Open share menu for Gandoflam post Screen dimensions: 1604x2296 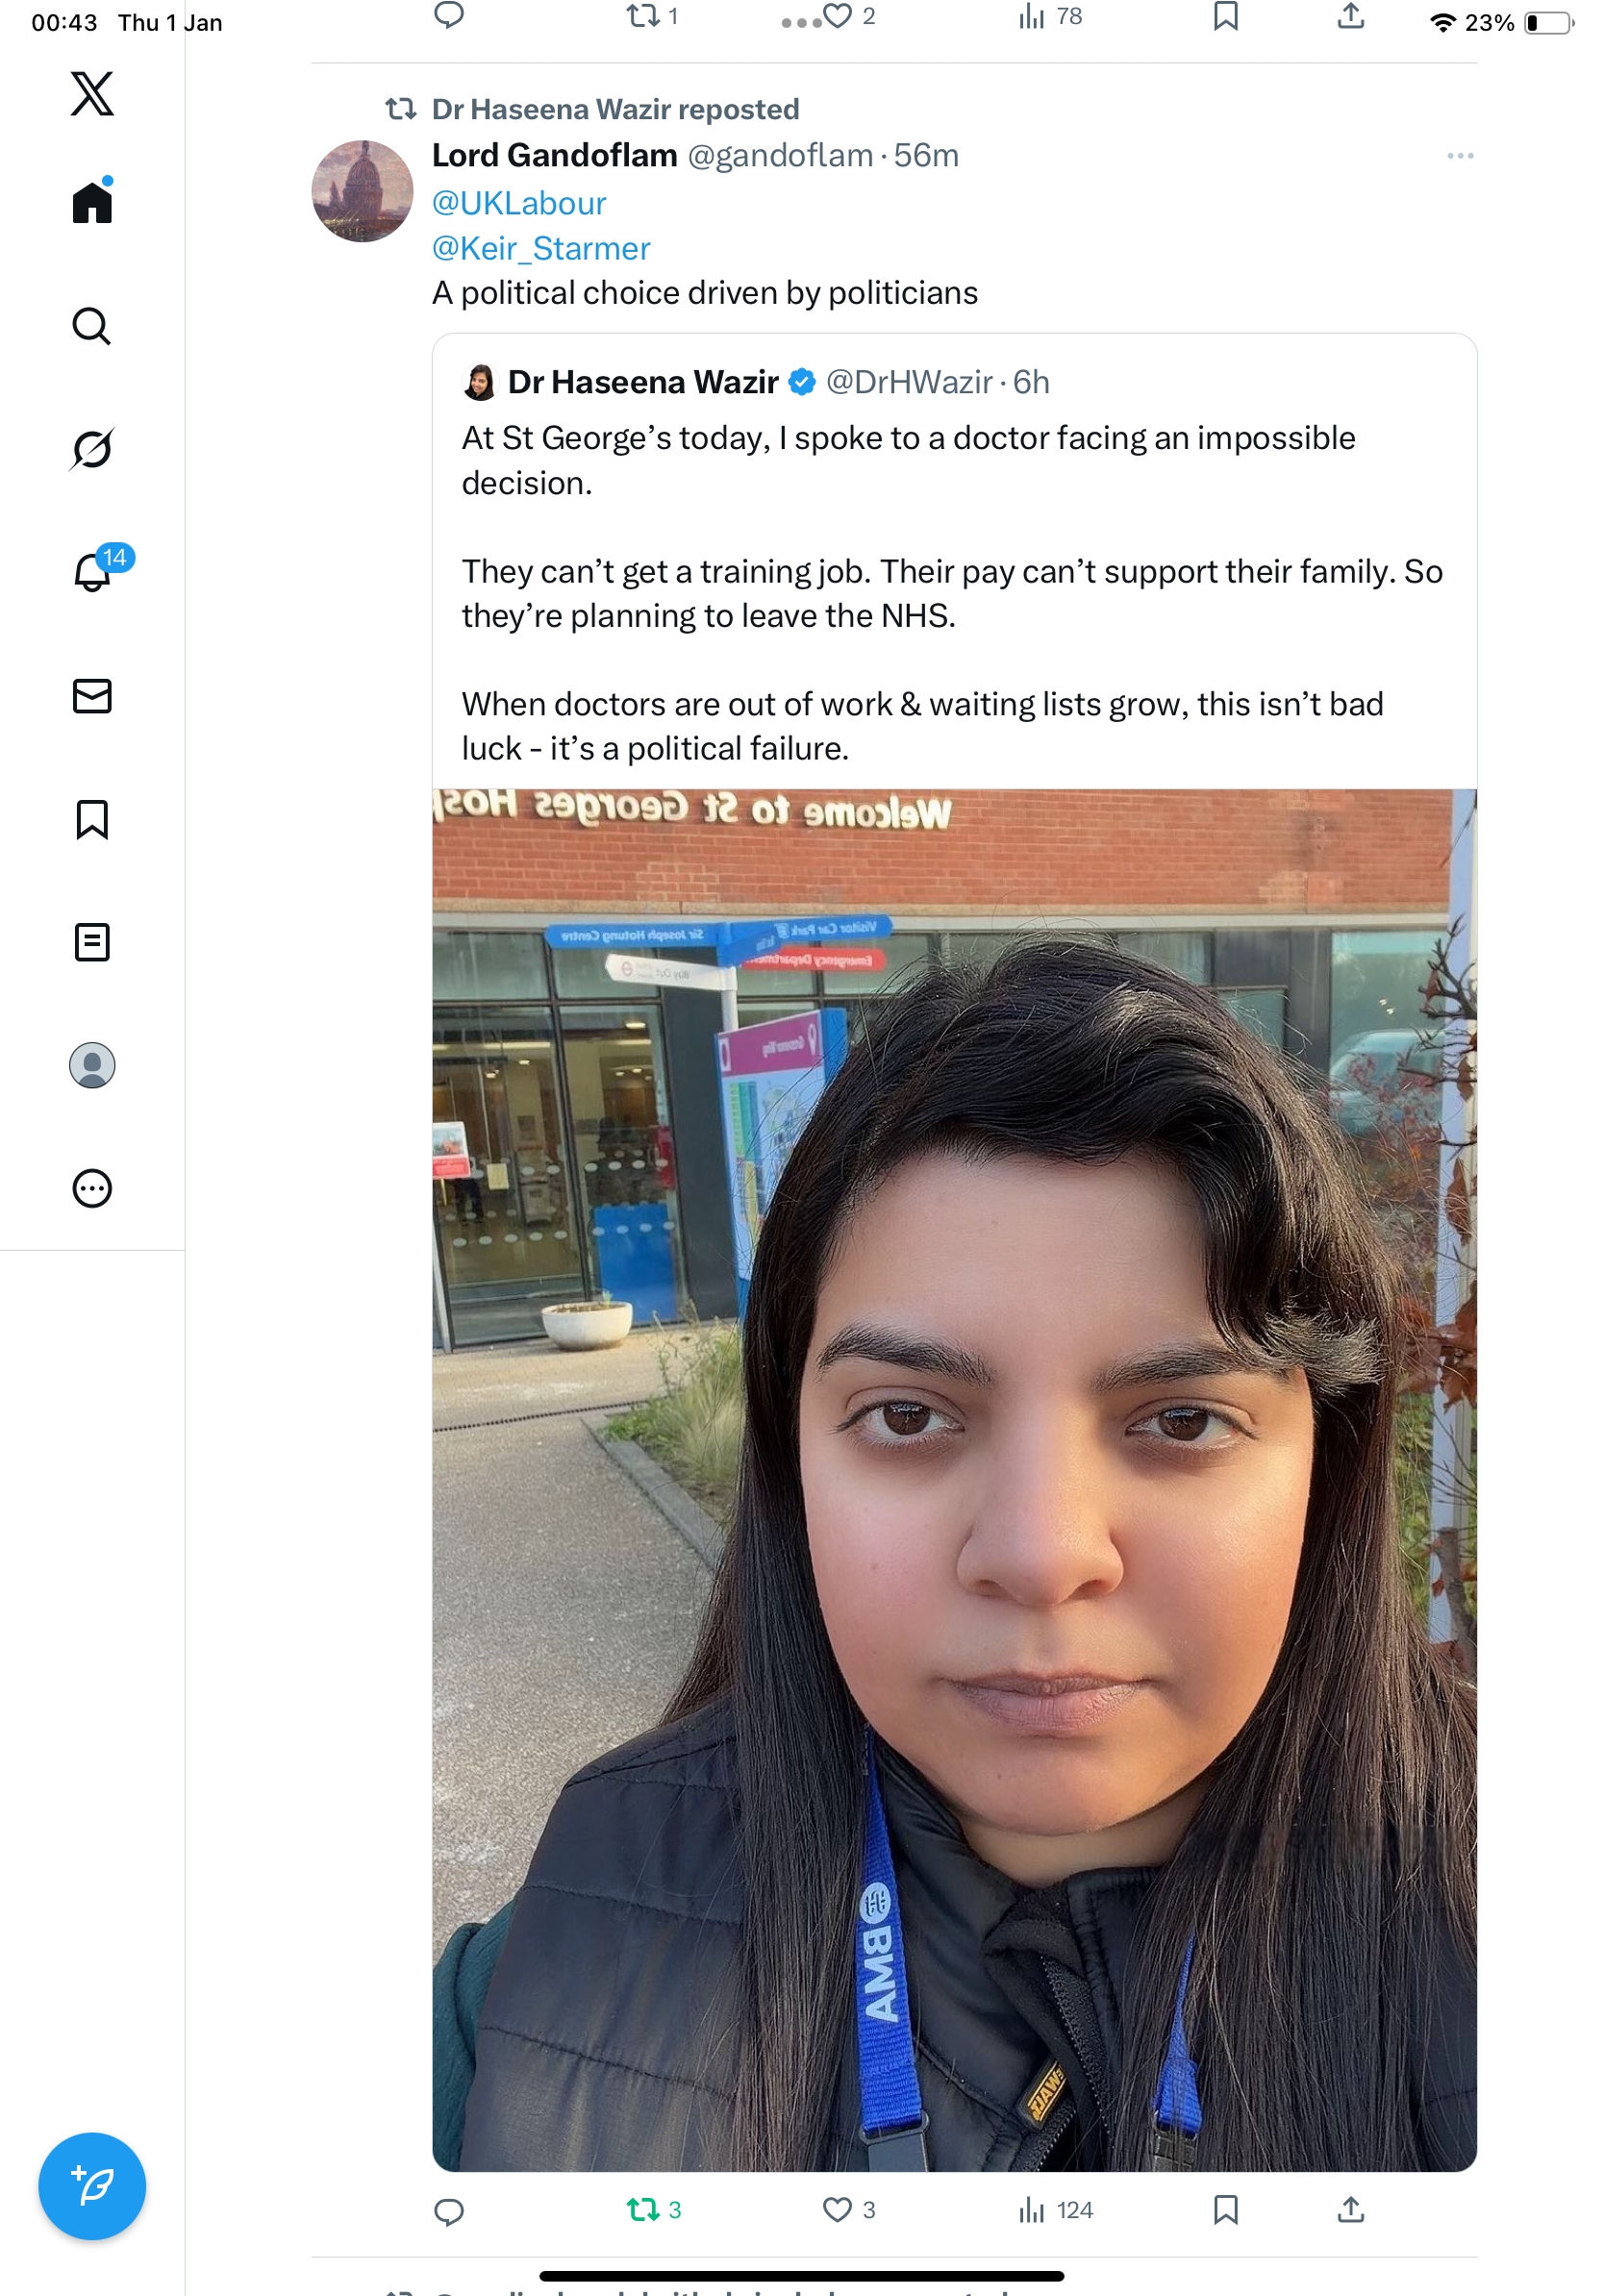[x=1350, y=2210]
